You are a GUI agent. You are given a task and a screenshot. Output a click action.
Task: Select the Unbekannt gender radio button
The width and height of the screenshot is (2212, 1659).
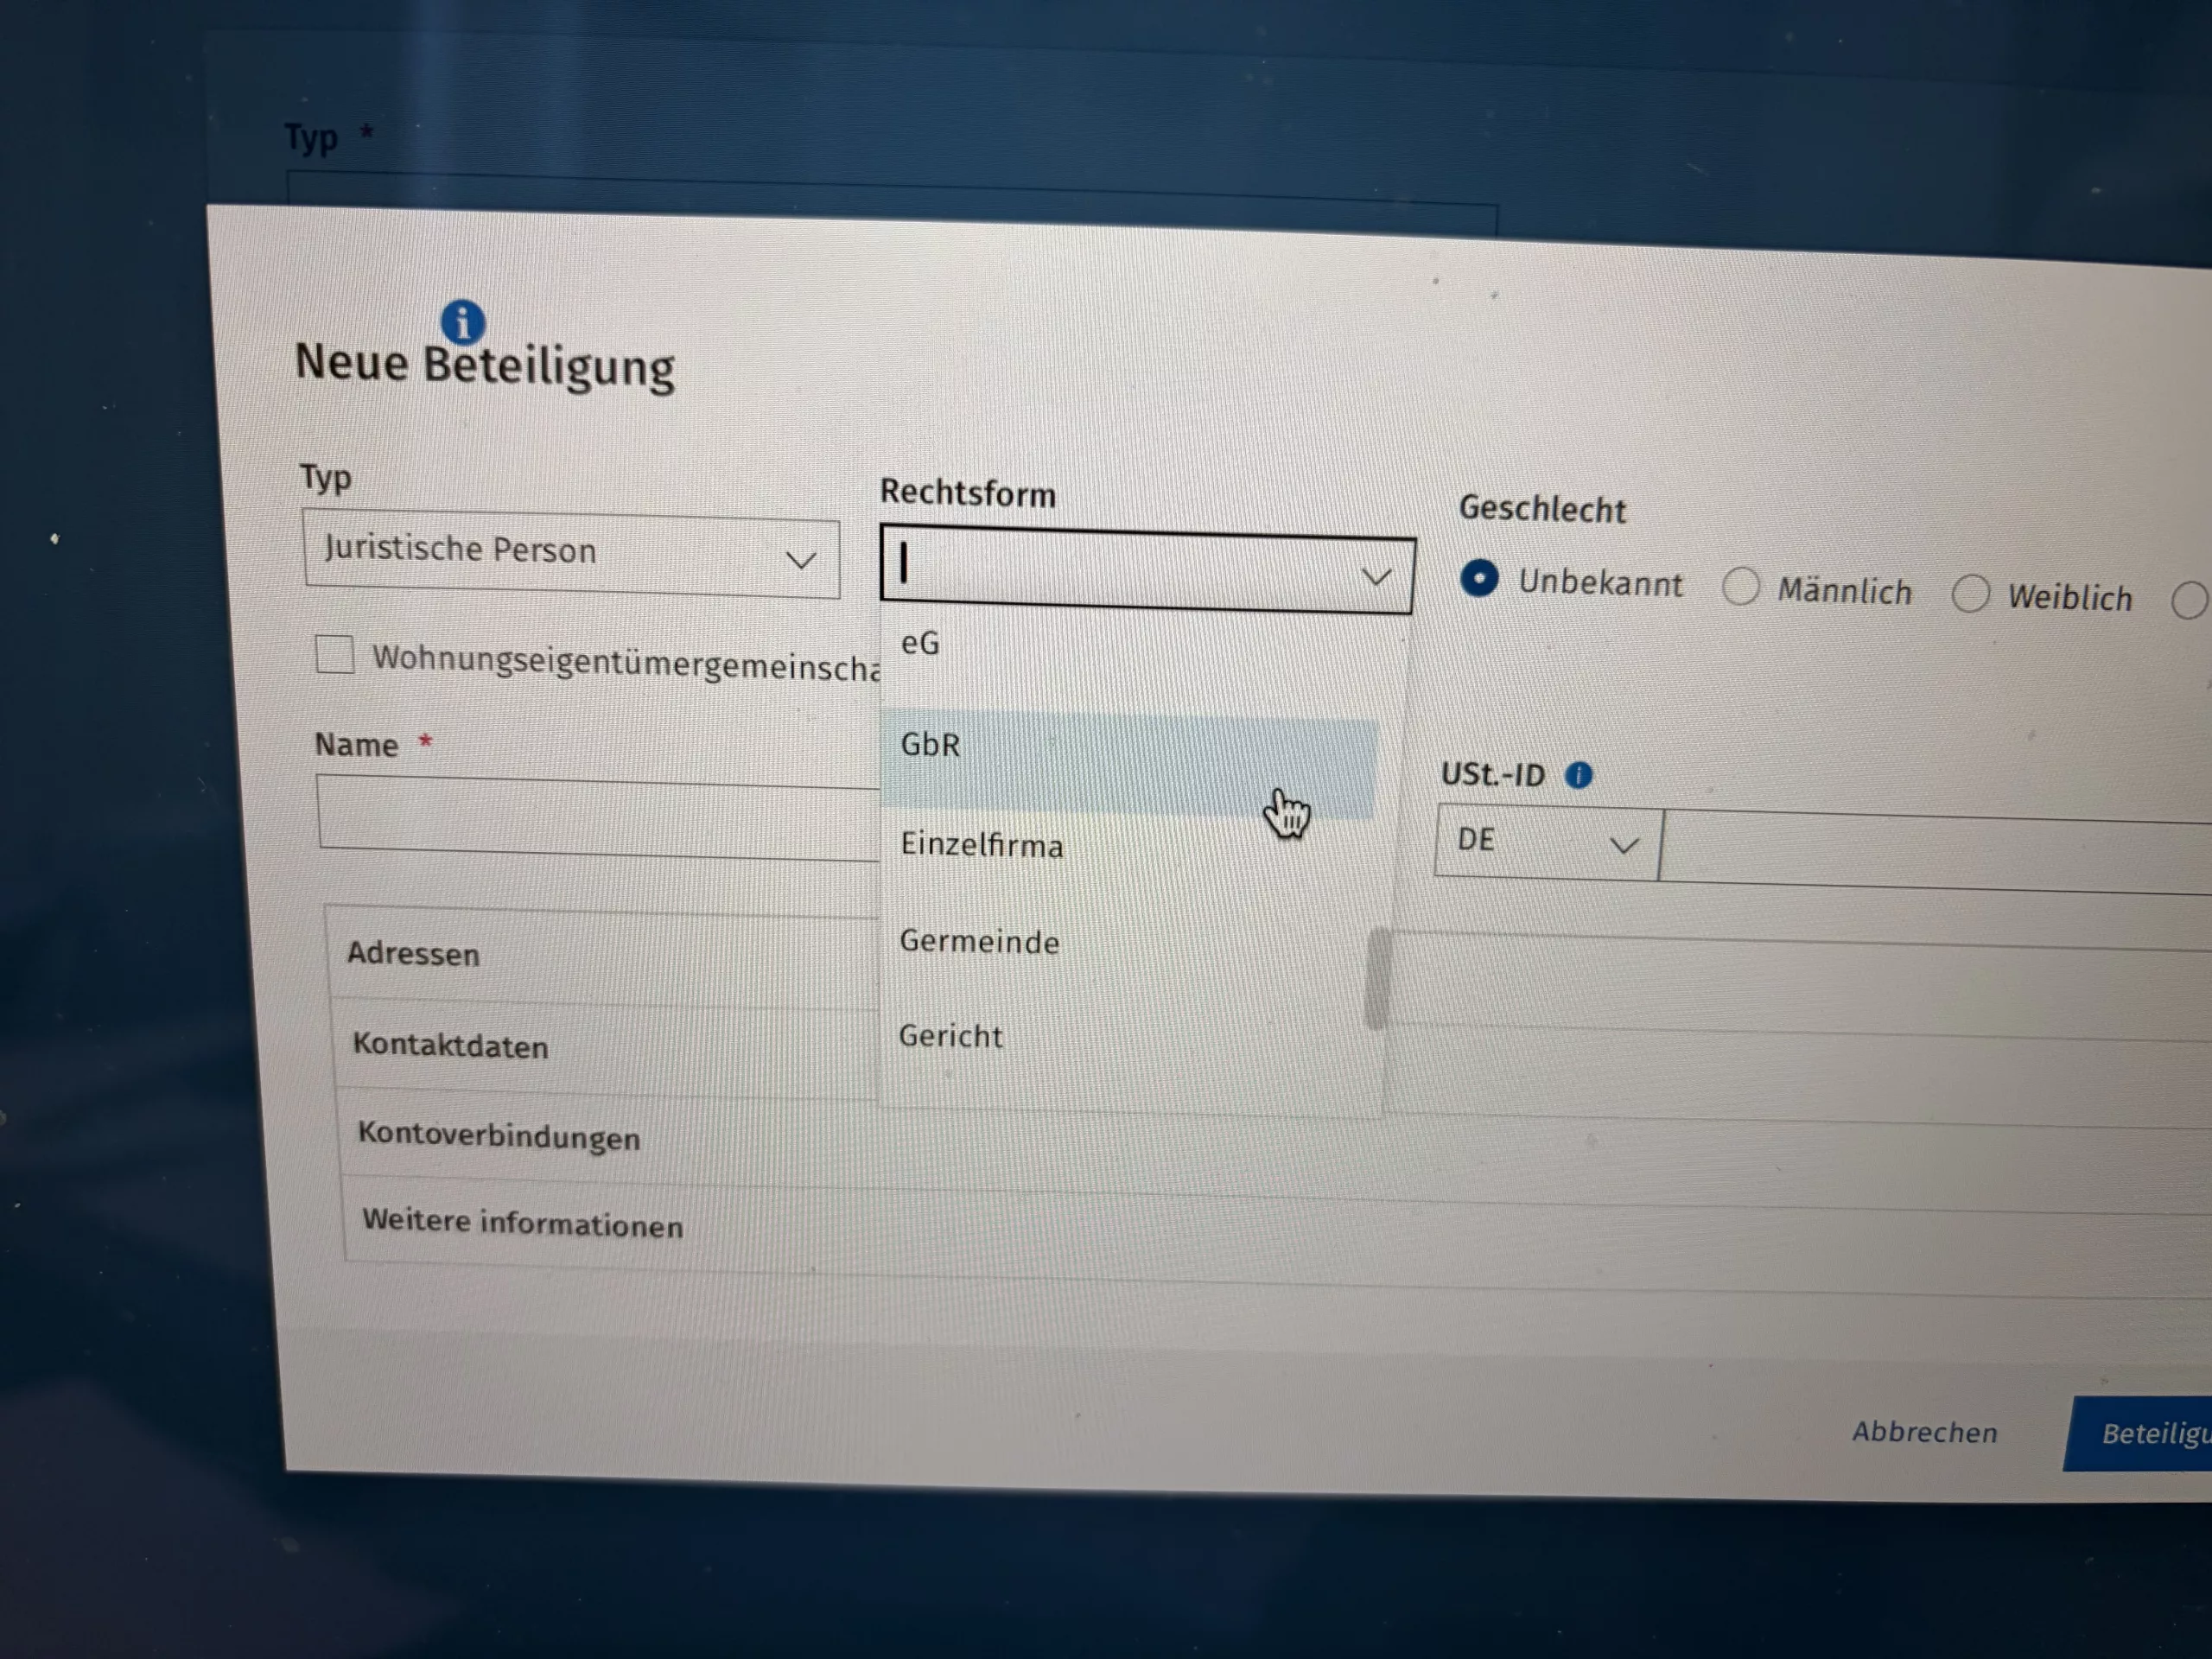tap(1478, 578)
